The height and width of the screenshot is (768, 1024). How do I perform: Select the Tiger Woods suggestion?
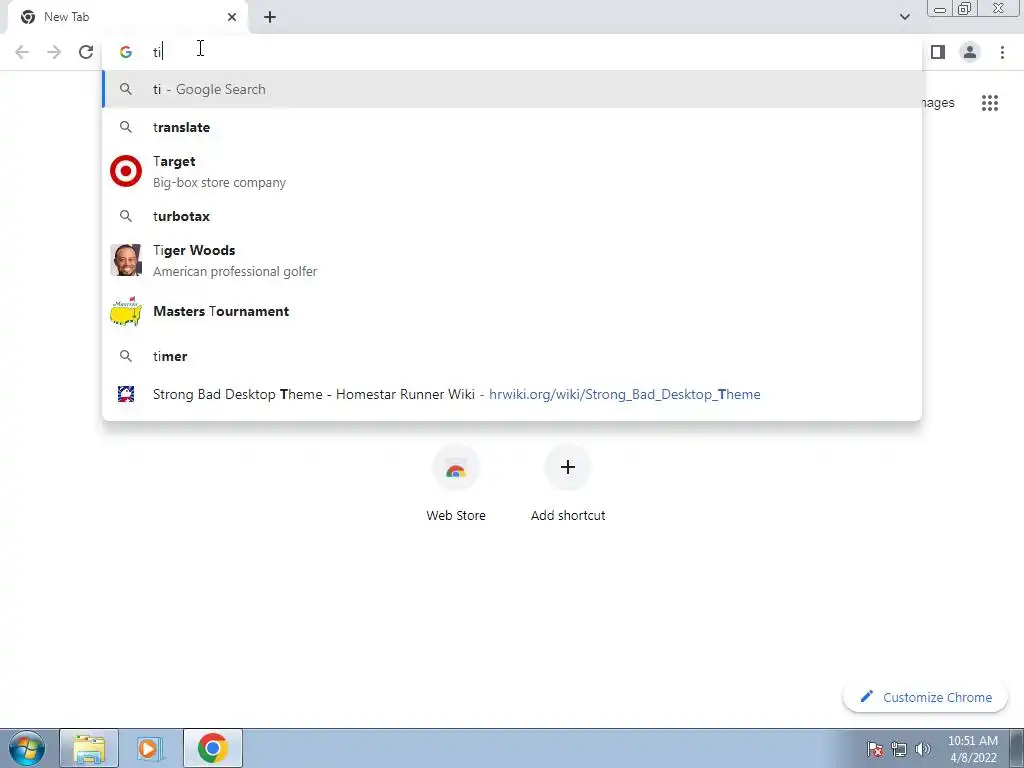pyautogui.click(x=512, y=260)
